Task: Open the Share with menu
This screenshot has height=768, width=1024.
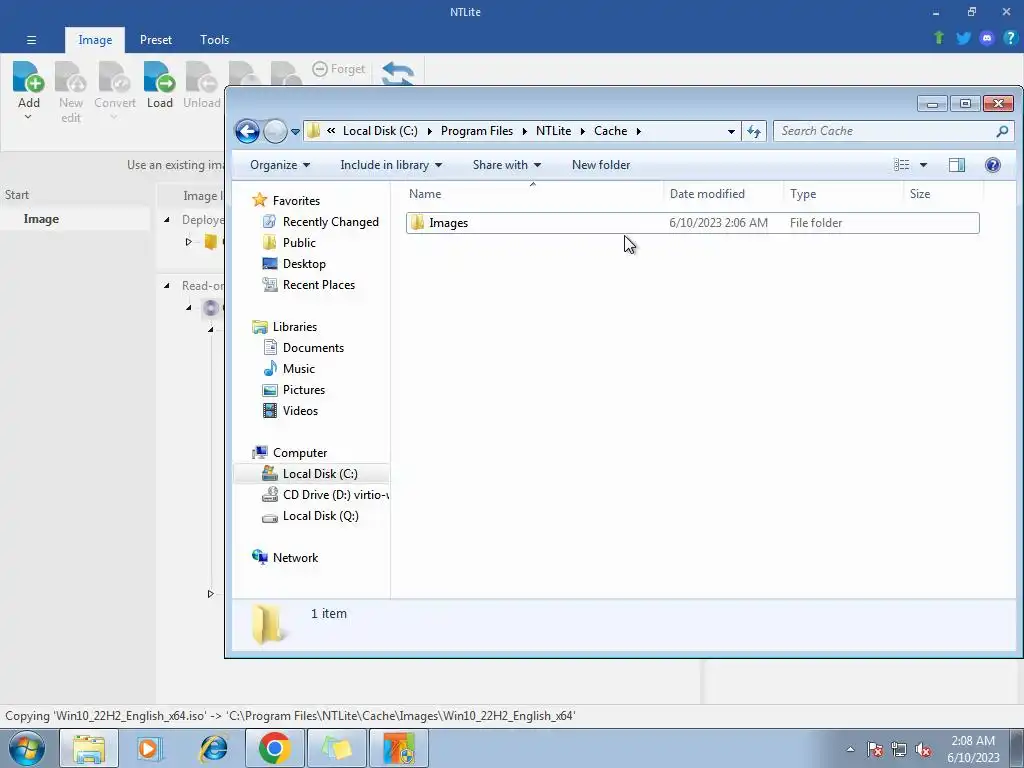Action: pyautogui.click(x=506, y=165)
